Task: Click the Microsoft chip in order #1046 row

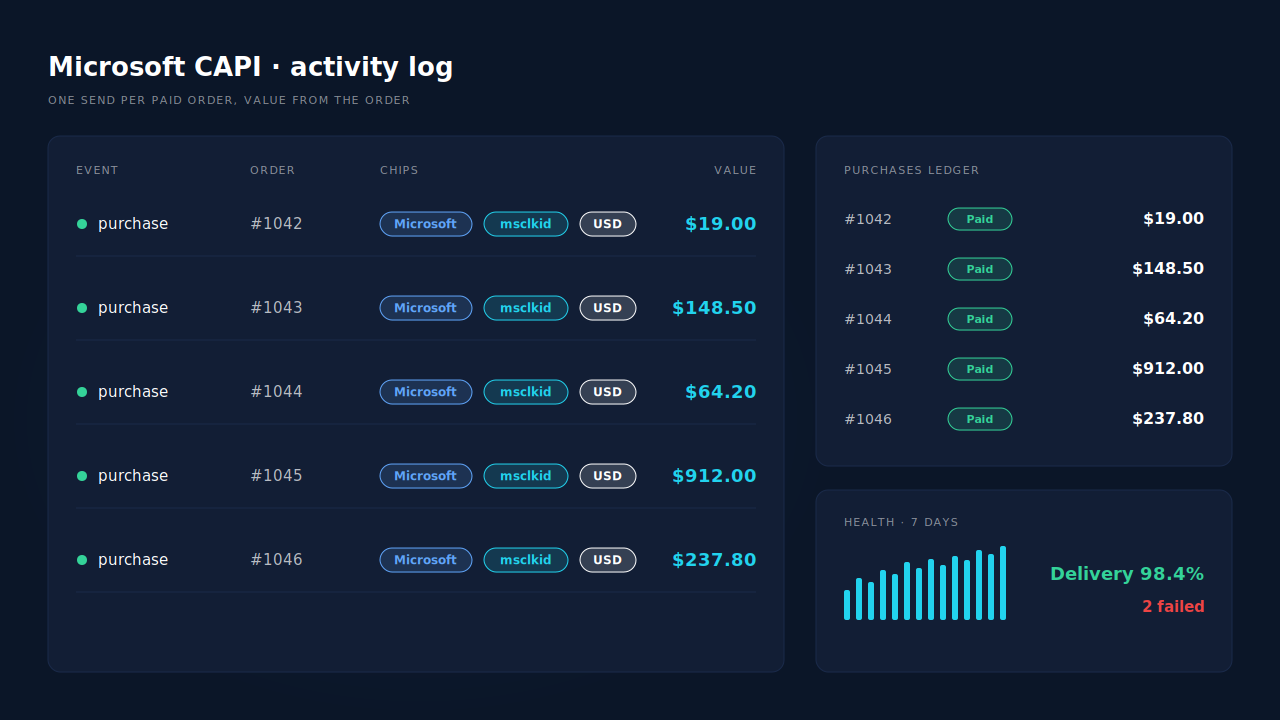Action: coord(426,560)
